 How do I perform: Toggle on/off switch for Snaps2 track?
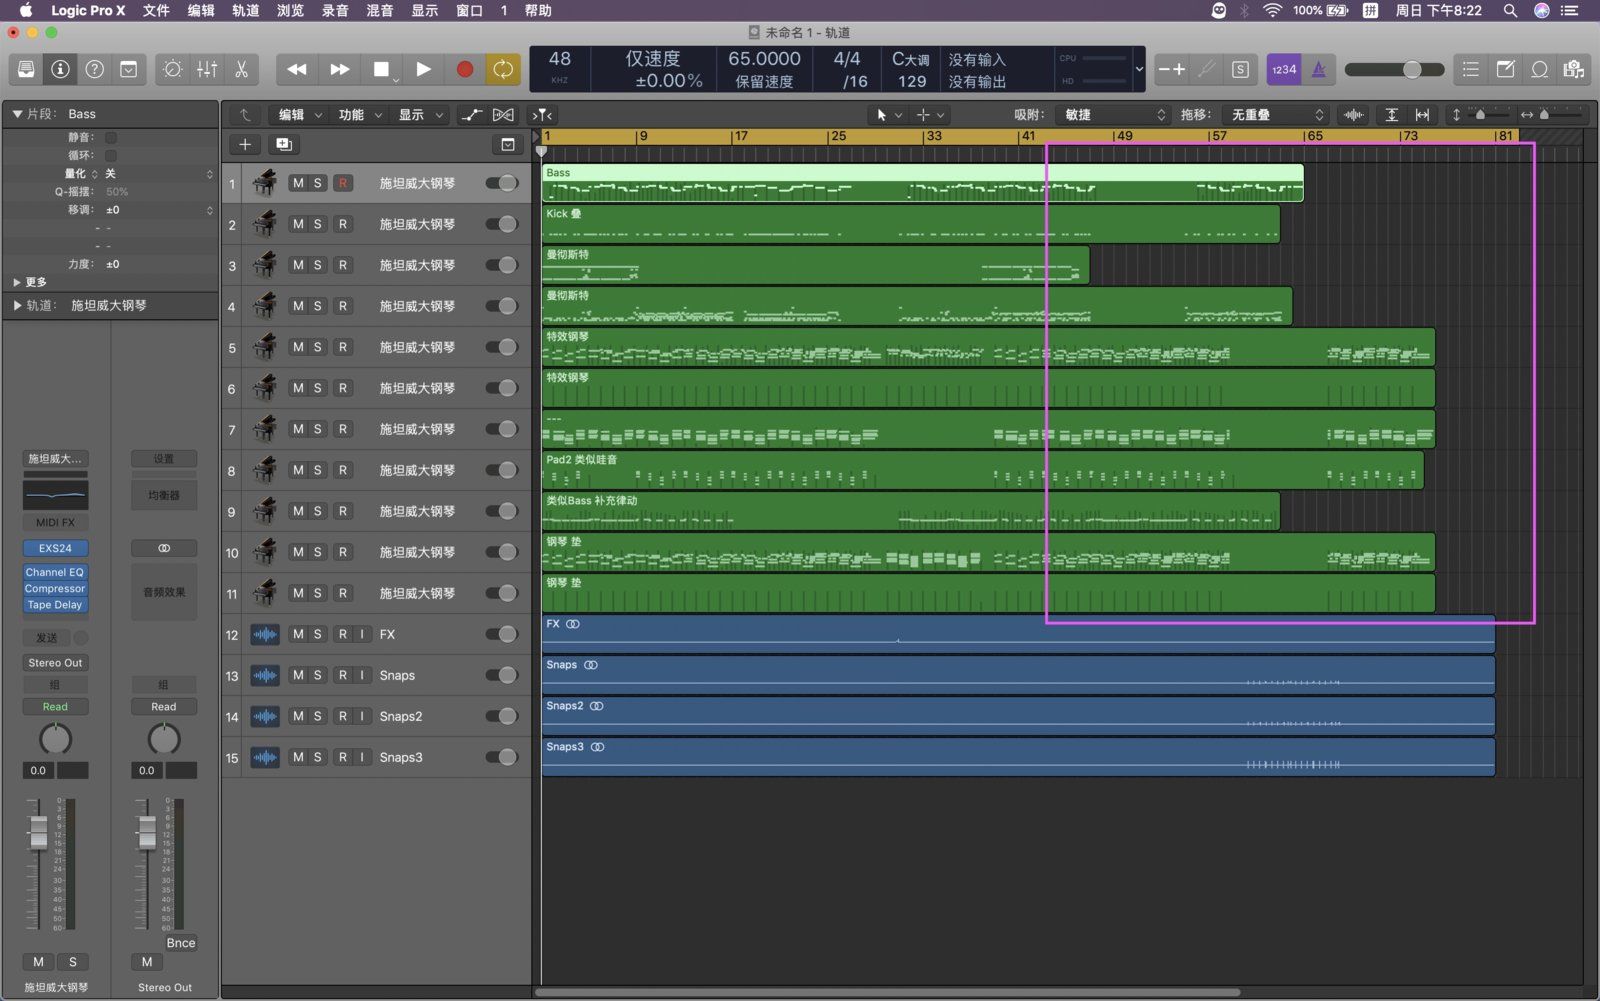coord(502,716)
